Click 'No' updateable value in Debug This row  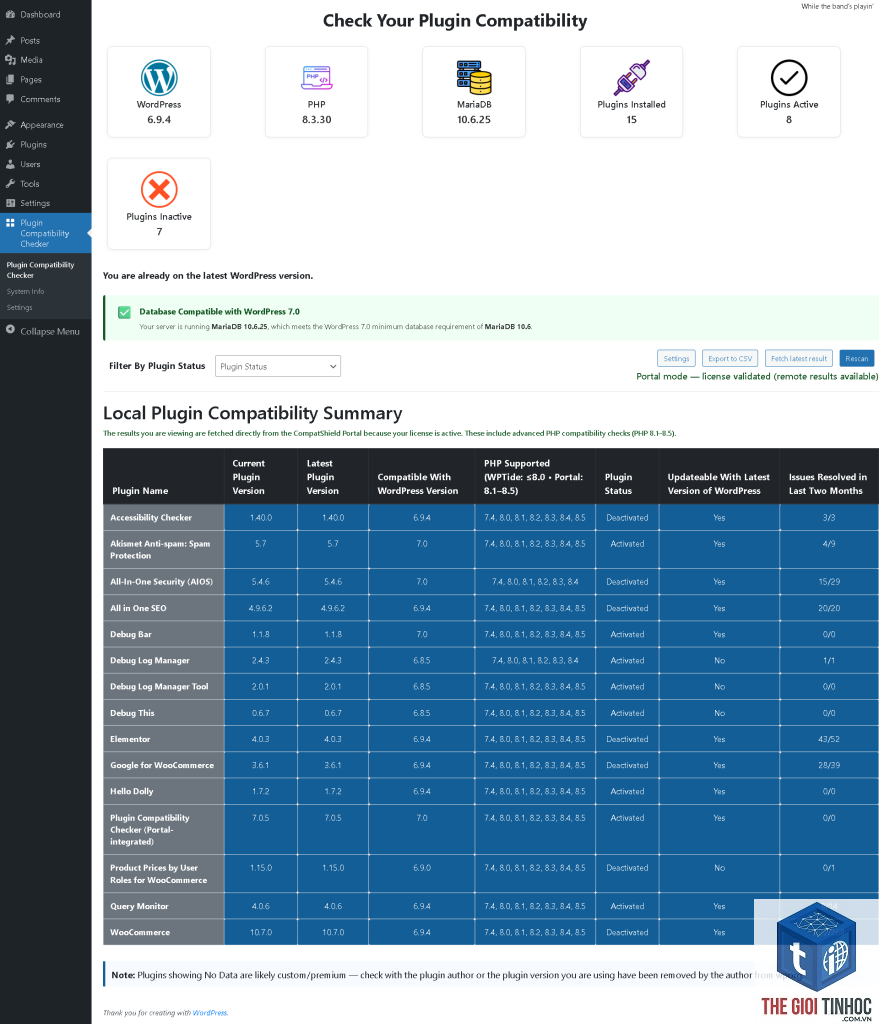tap(719, 713)
